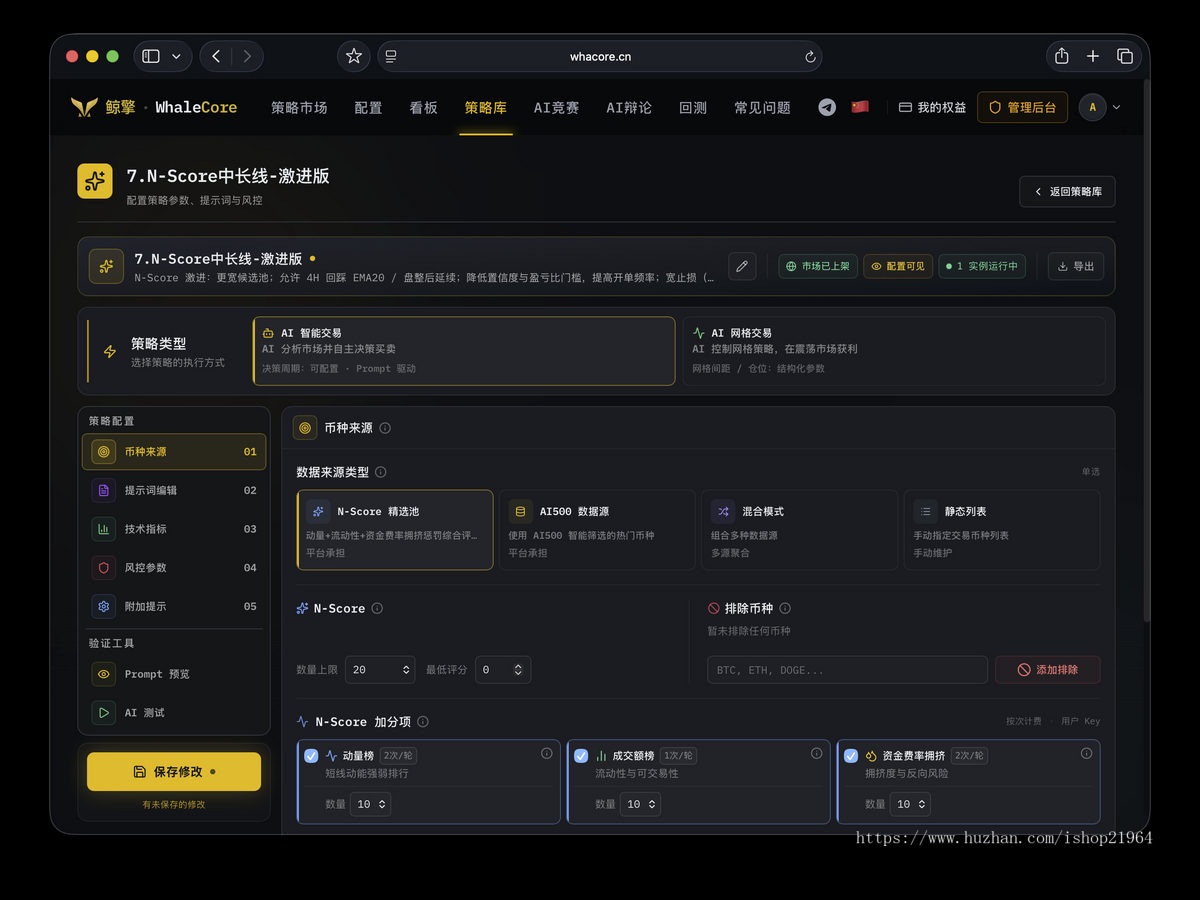Viewport: 1200px width, 900px height.
Task: Open 看板 nav item
Action: point(423,107)
